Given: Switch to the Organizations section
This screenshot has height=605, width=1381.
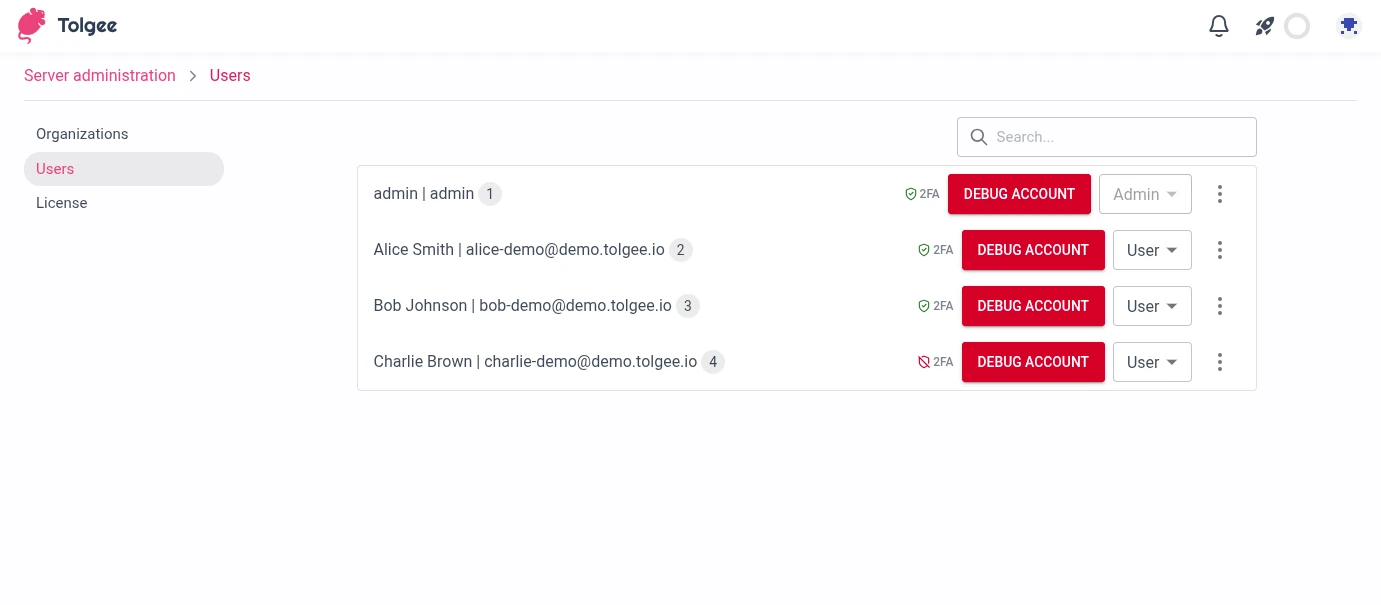Looking at the screenshot, I should click(x=82, y=134).
